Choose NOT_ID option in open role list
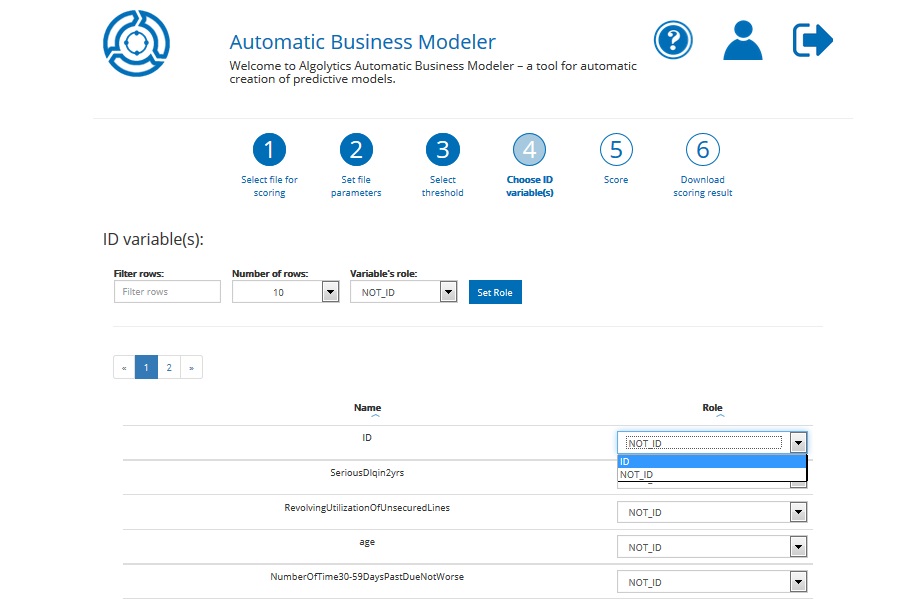This screenshot has height=603, width=915. (711, 475)
